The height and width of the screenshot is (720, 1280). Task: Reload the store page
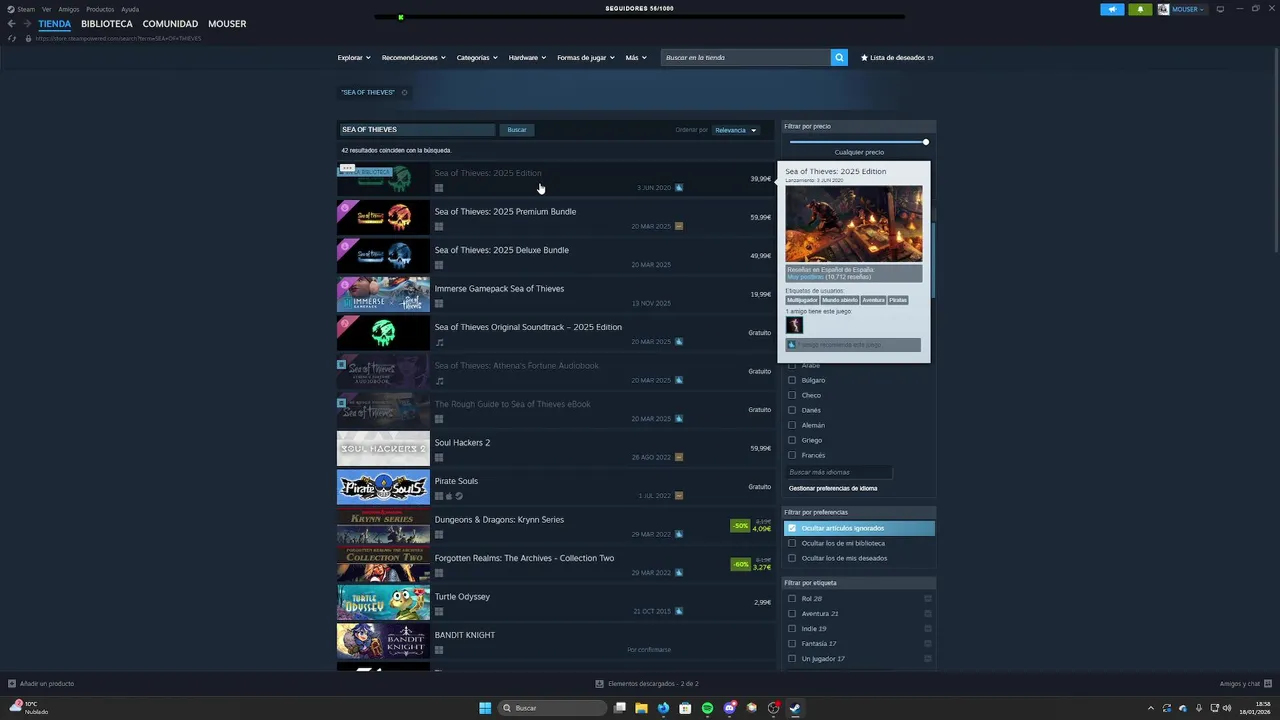(12, 38)
